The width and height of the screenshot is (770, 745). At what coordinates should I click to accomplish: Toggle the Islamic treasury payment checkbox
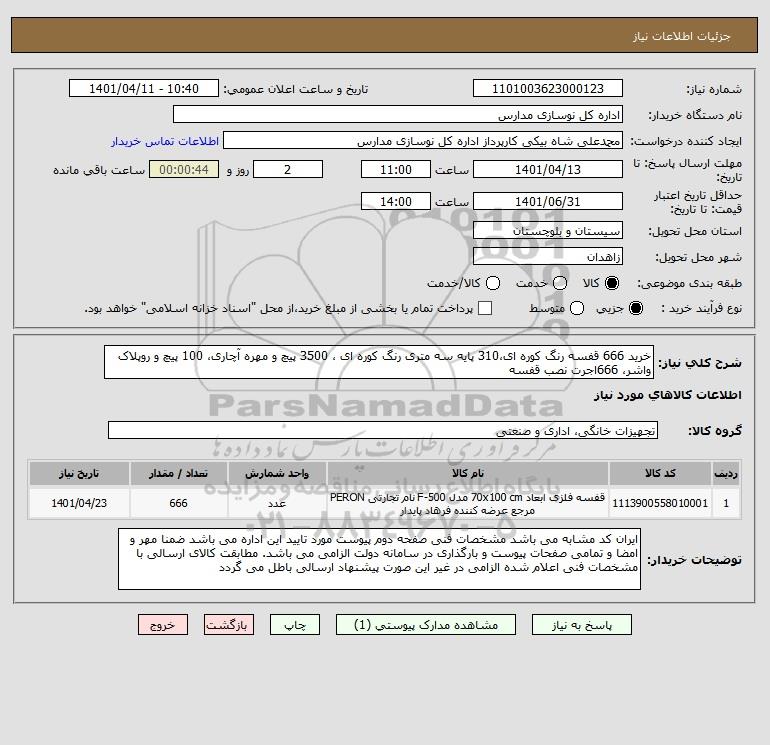tap(485, 308)
